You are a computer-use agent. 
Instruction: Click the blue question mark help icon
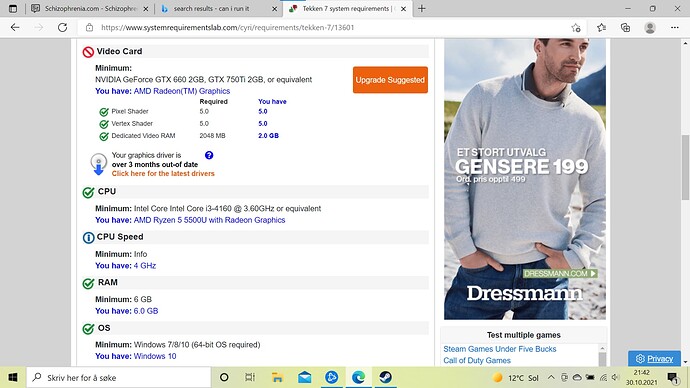coord(209,155)
